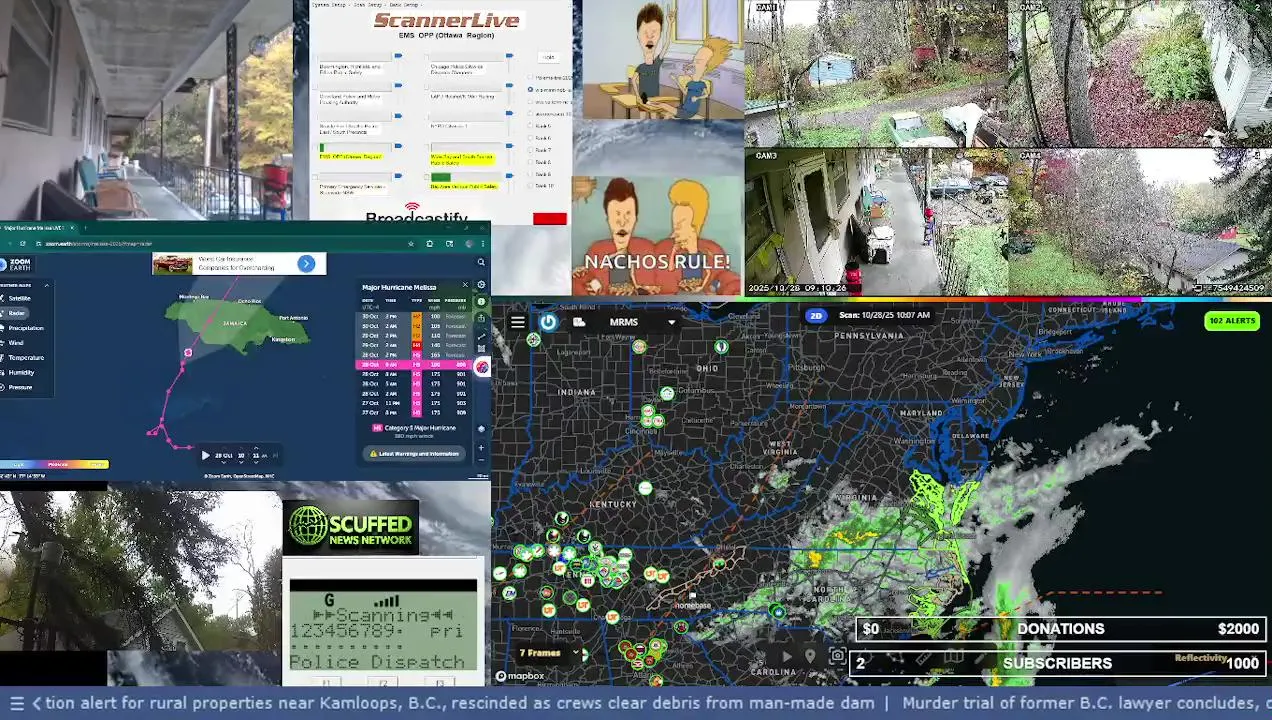The image size is (1272, 720).
Task: Adjust EMS OPP (Ottawa Region) volume slider
Action: [398, 146]
